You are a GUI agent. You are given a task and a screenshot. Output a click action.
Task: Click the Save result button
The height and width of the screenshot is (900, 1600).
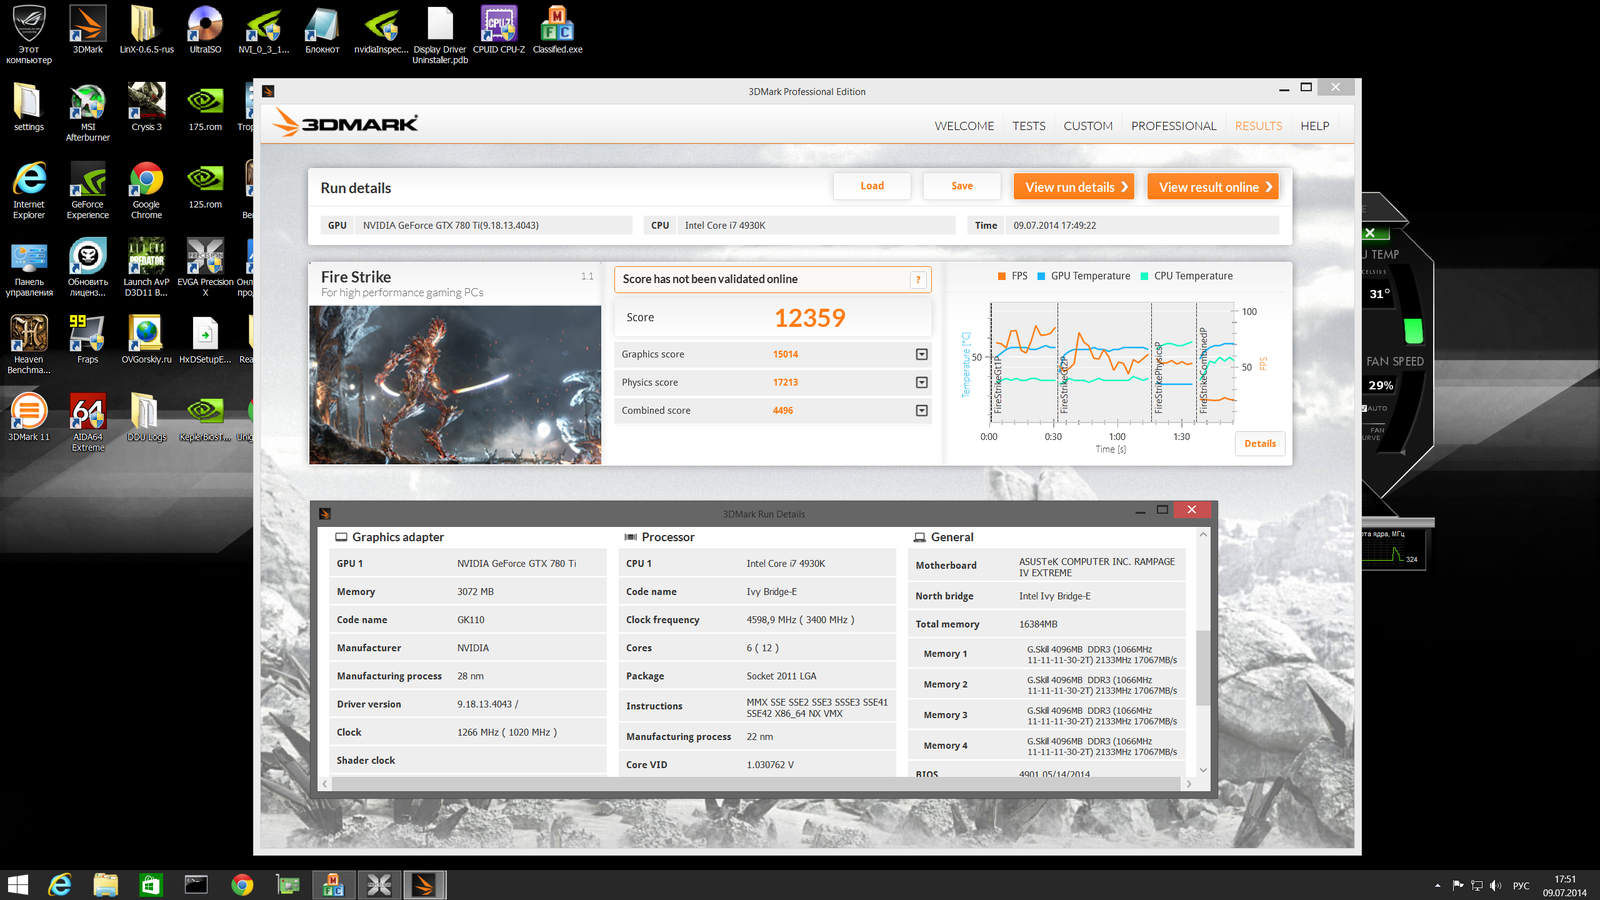point(962,186)
